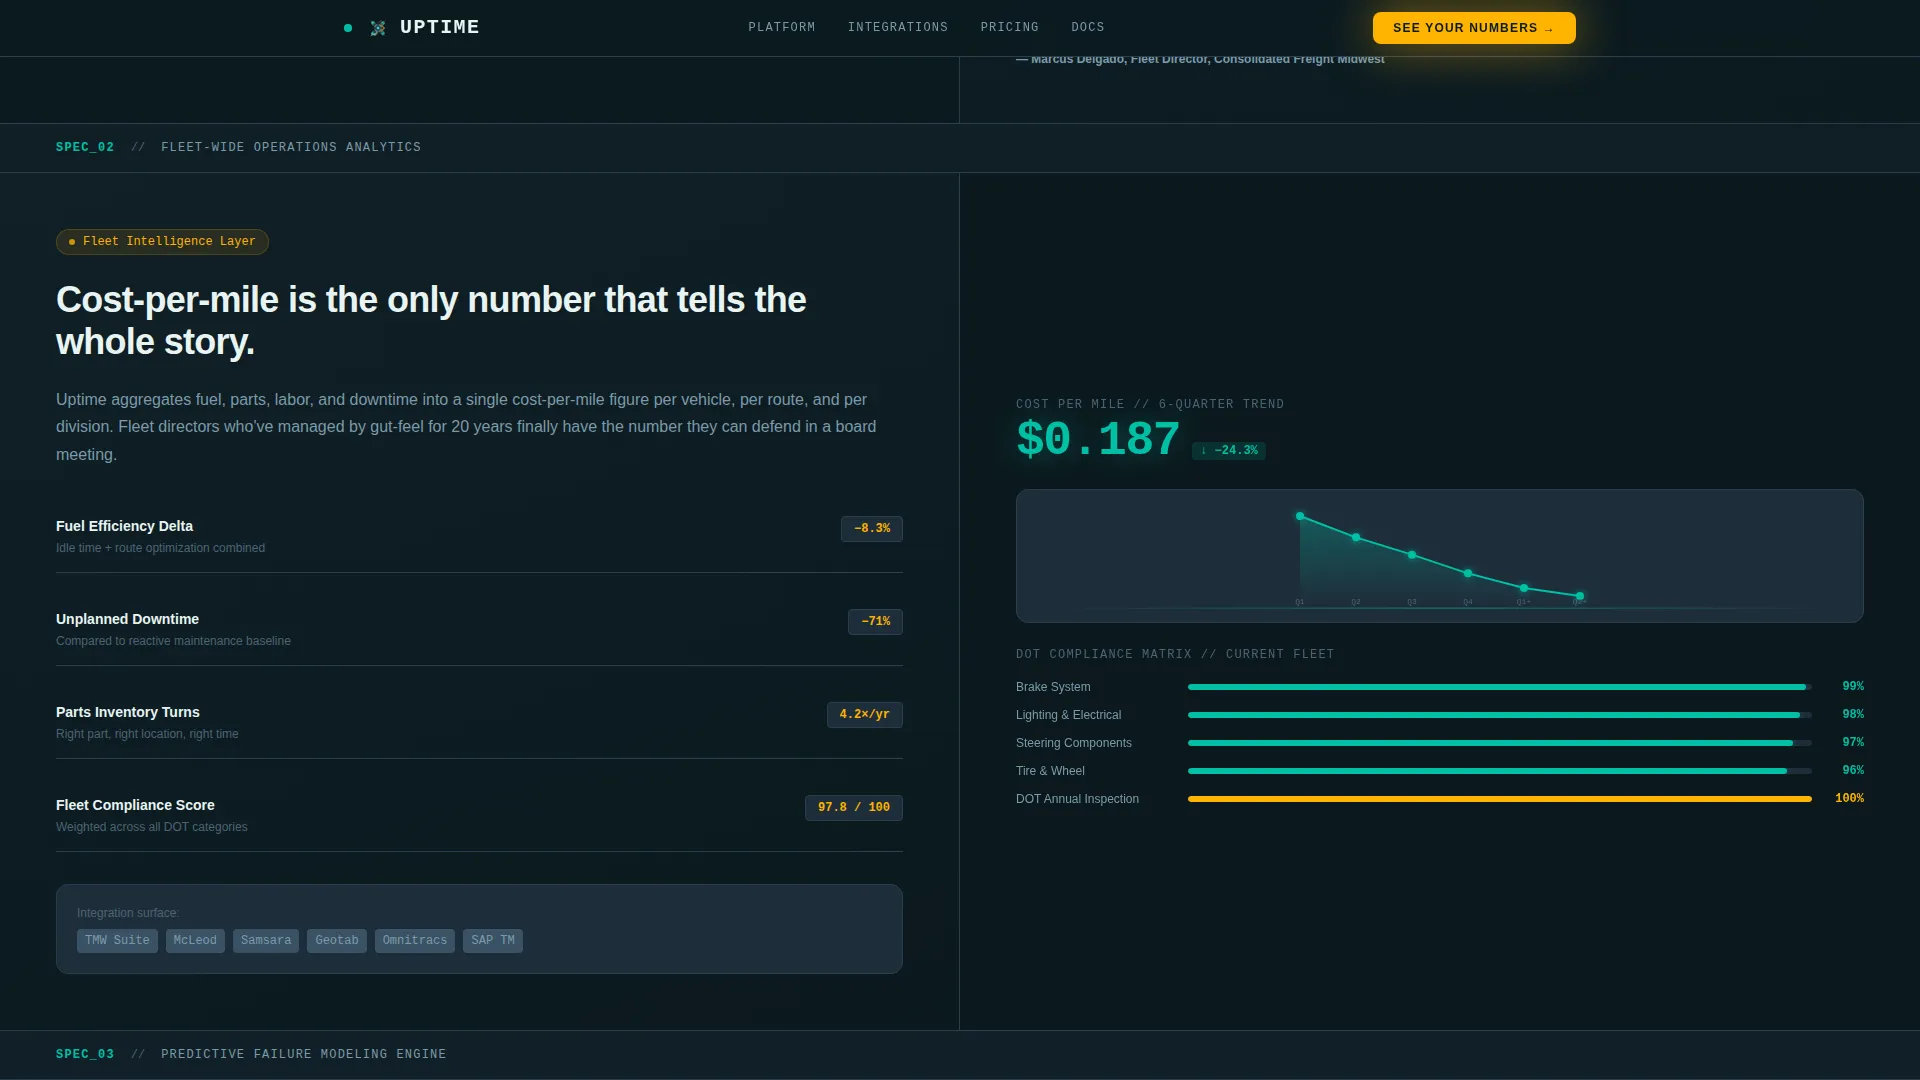1920x1080 pixels.
Task: Click the $0.187 cost per mile figure
Action: pos(1098,440)
